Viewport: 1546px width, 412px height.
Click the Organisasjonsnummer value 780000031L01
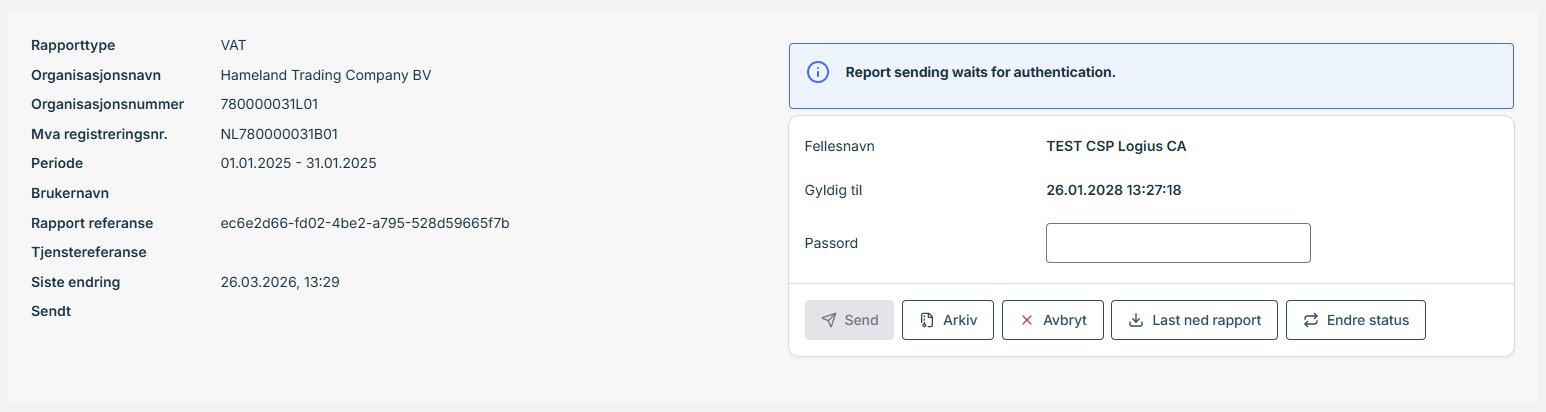click(x=269, y=104)
